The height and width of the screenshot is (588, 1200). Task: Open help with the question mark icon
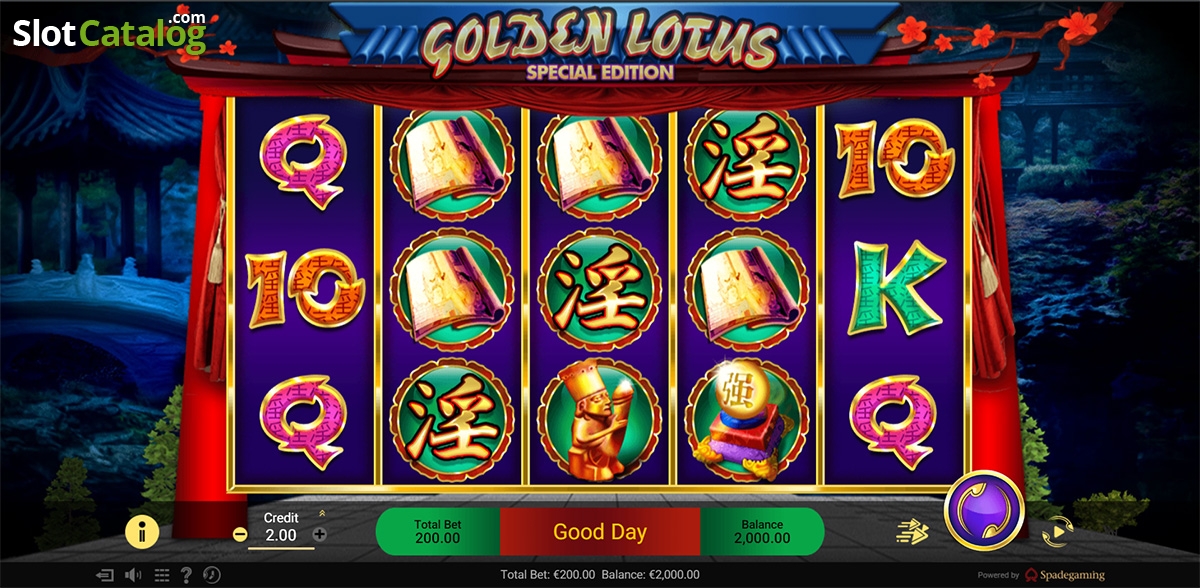(185, 575)
